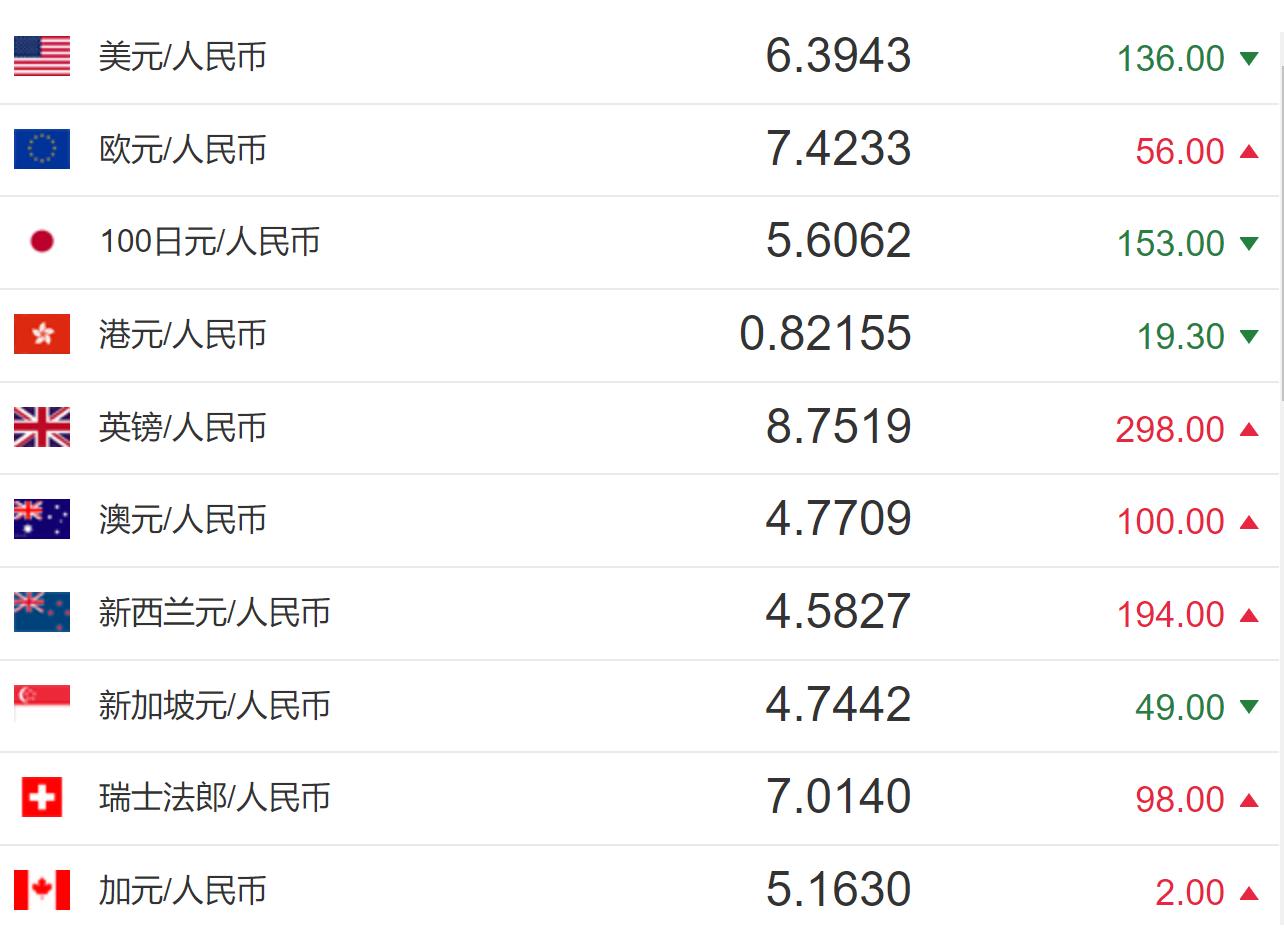Click the New Zealand flag icon
Image resolution: width=1284 pixels, height=938 pixels.
coord(42,612)
